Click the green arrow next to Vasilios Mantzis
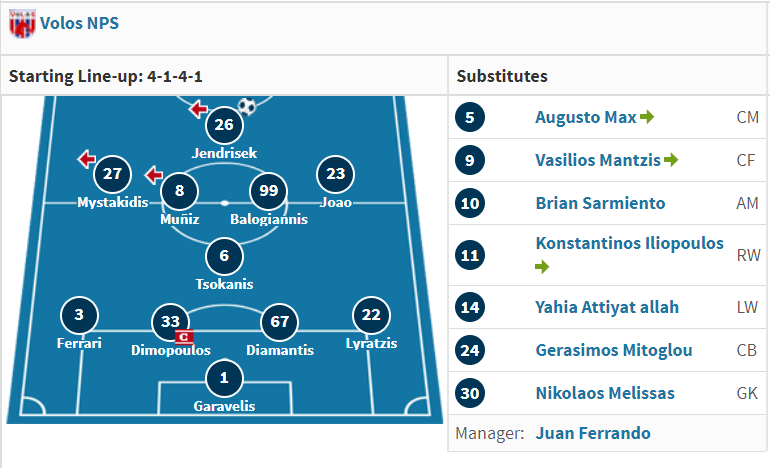 tap(671, 160)
